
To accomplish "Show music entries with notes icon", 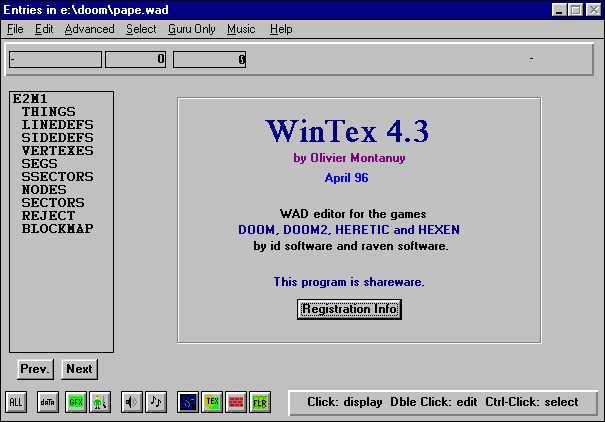I will 156,402.
